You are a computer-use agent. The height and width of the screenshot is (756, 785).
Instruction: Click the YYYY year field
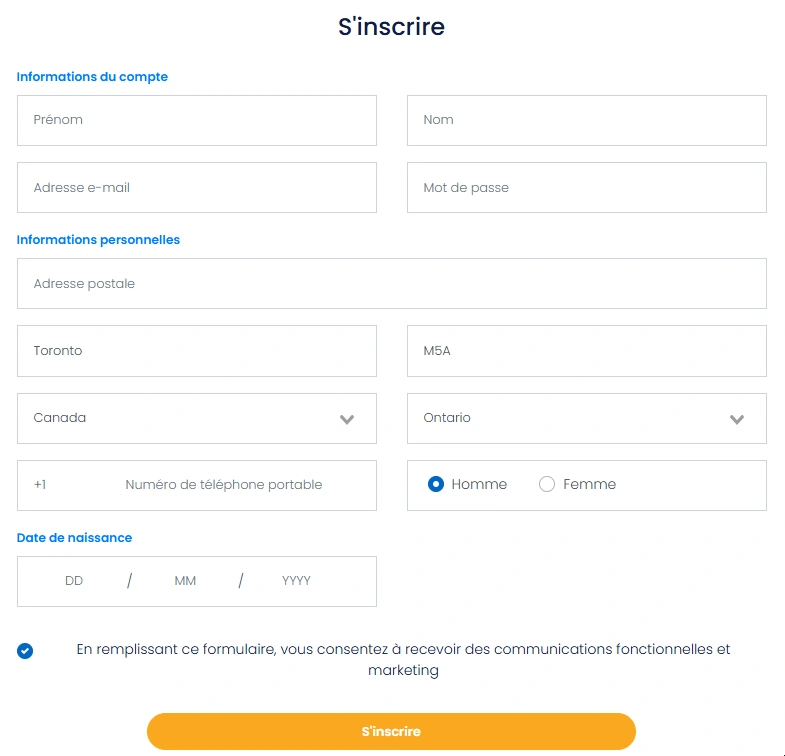point(296,581)
